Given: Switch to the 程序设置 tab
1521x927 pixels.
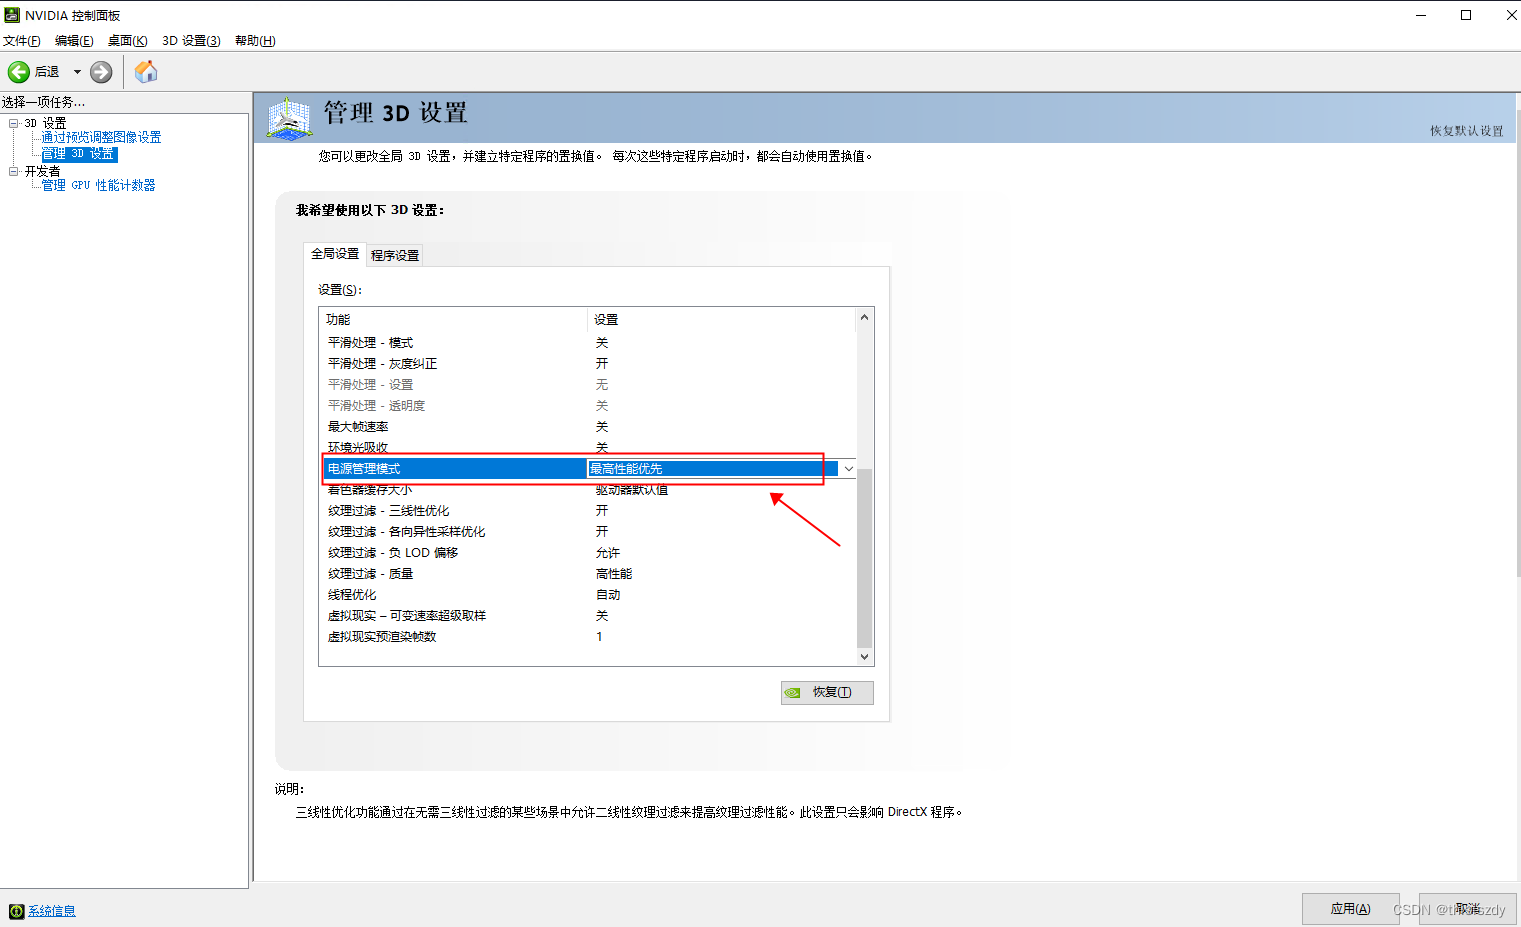Looking at the screenshot, I should click(x=395, y=256).
